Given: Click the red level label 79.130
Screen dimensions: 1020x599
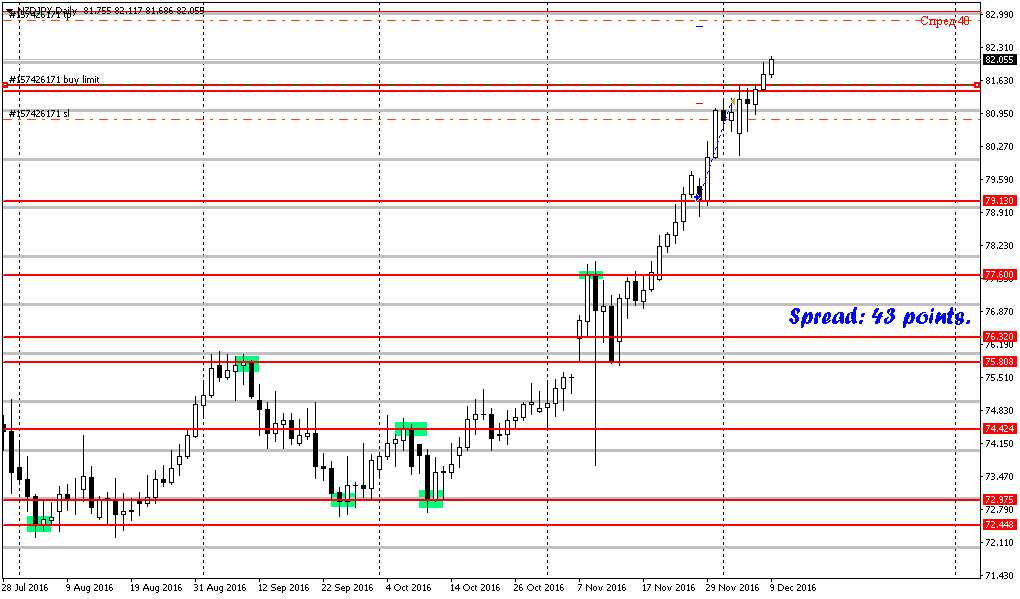Looking at the screenshot, I should (999, 200).
